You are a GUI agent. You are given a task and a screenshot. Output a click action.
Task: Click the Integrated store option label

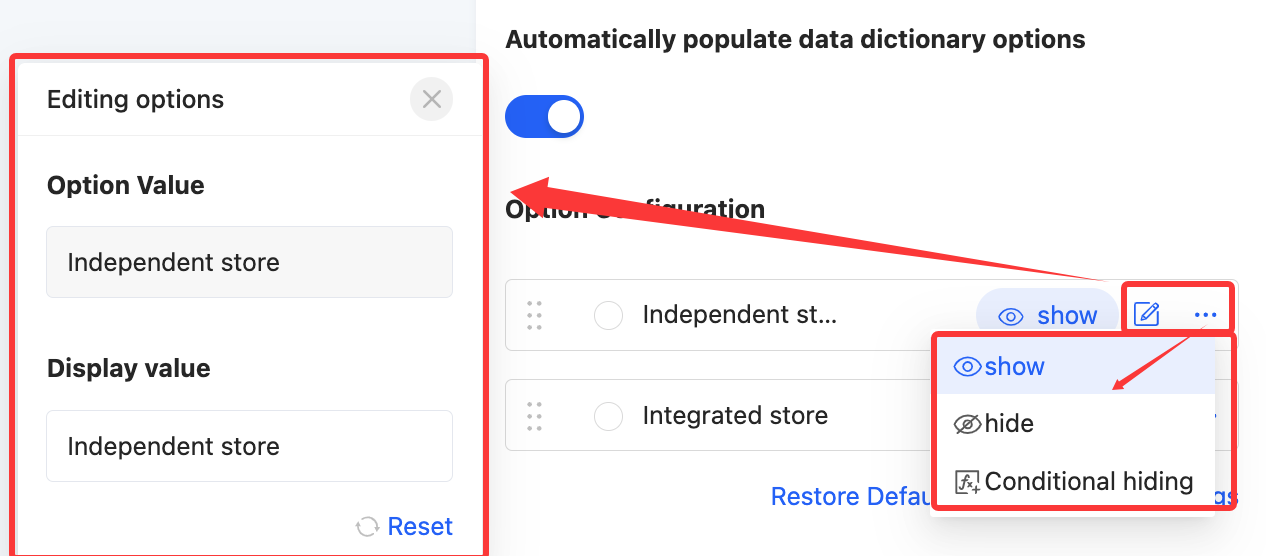[735, 415]
